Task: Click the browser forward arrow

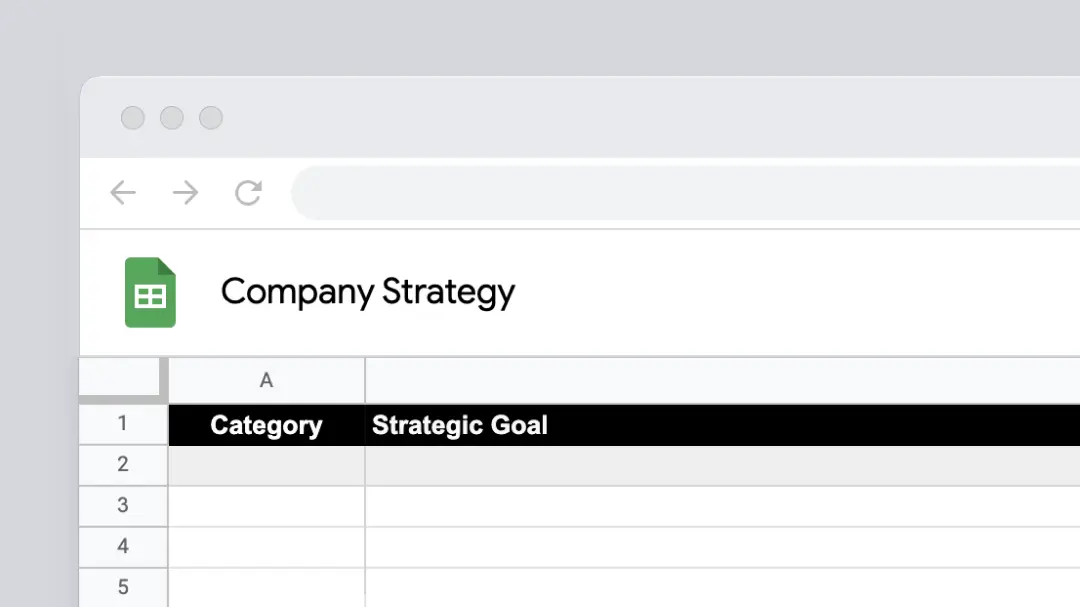Action: (185, 192)
